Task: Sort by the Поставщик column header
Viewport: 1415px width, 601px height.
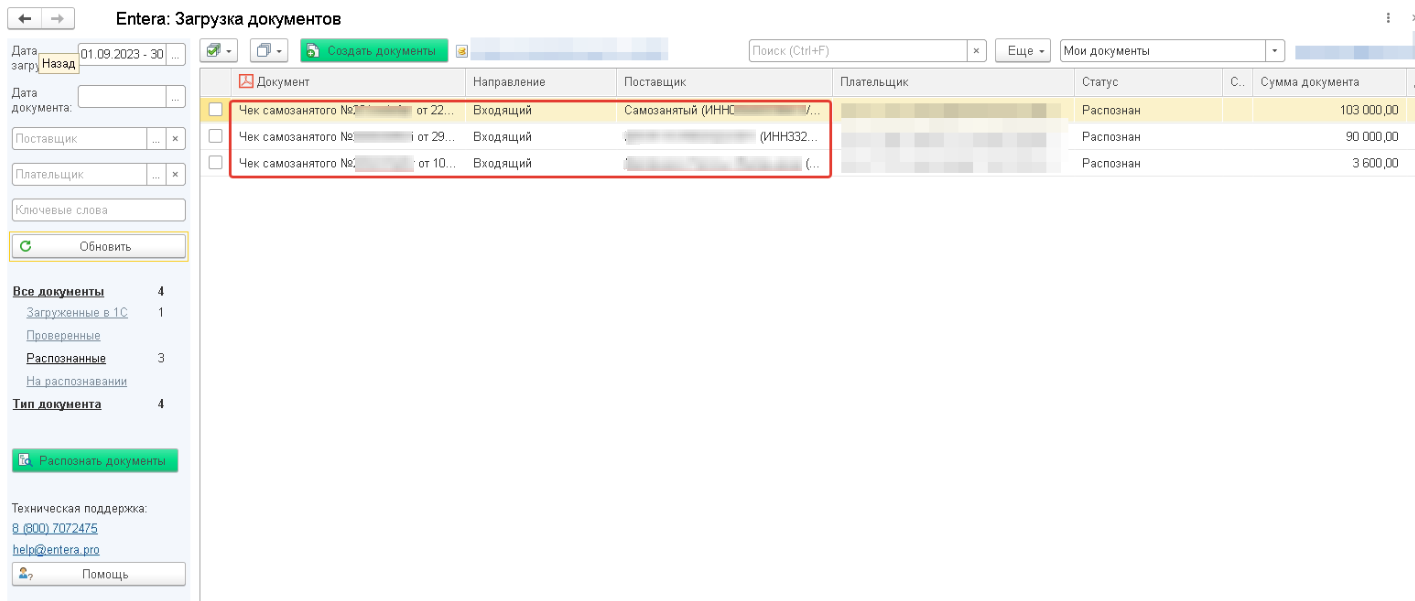Action: pyautogui.click(x=724, y=82)
